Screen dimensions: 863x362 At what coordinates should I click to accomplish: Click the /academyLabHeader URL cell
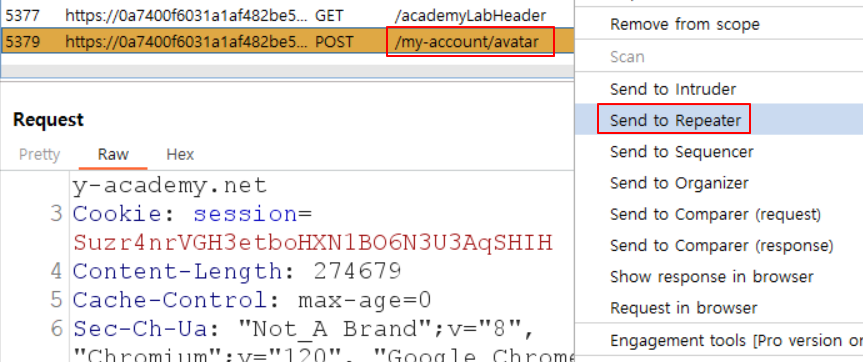470,15
